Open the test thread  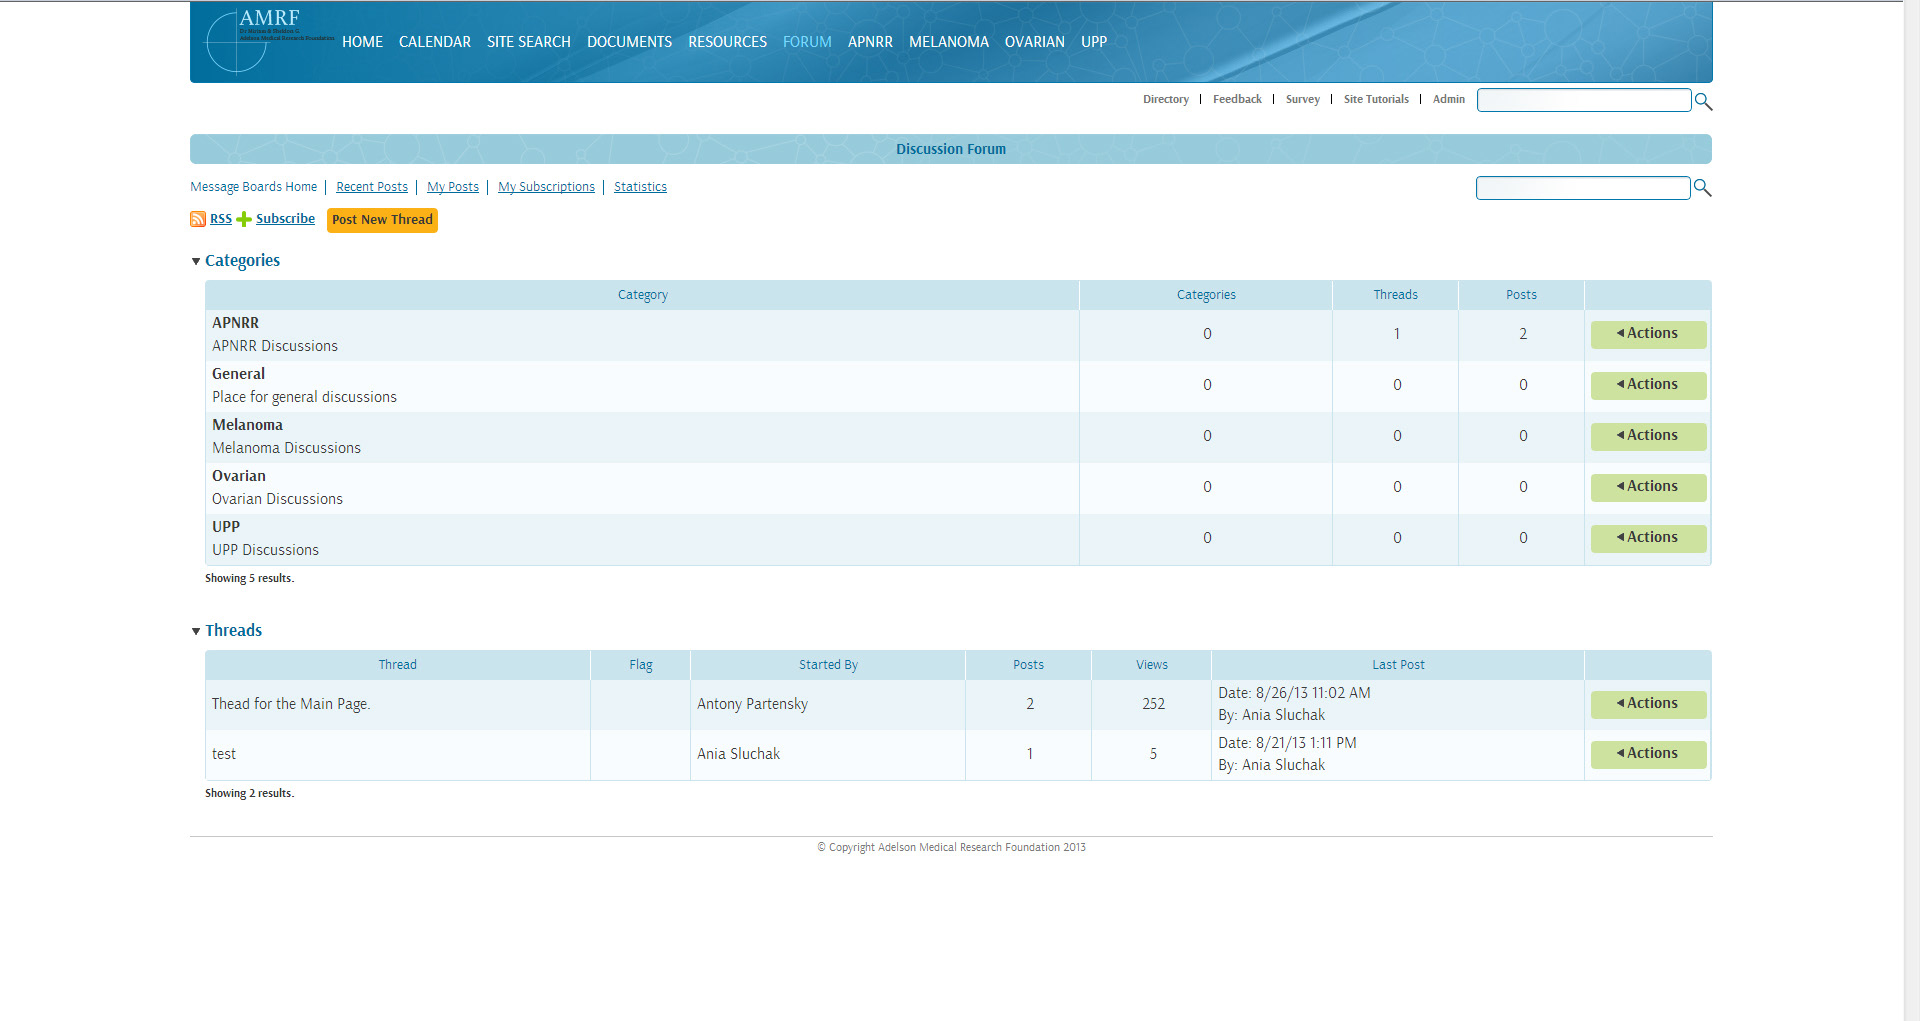224,754
